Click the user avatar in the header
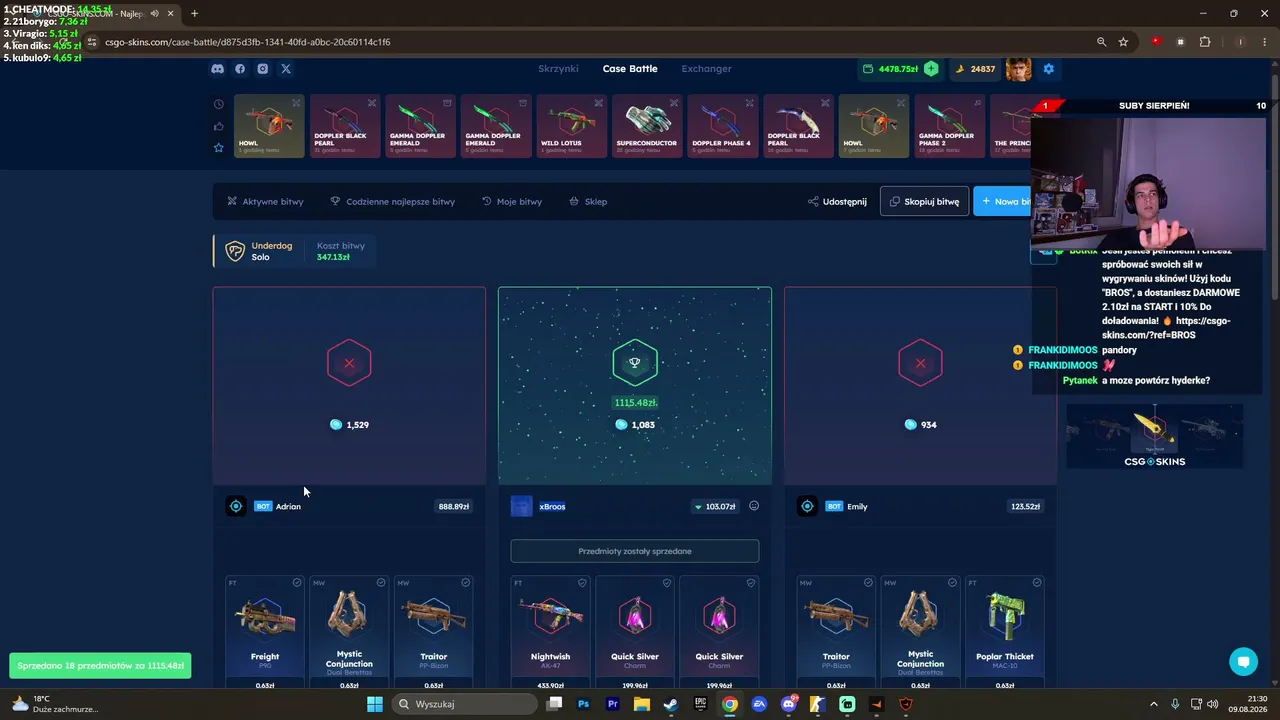This screenshot has width=1280, height=720. tap(1018, 69)
